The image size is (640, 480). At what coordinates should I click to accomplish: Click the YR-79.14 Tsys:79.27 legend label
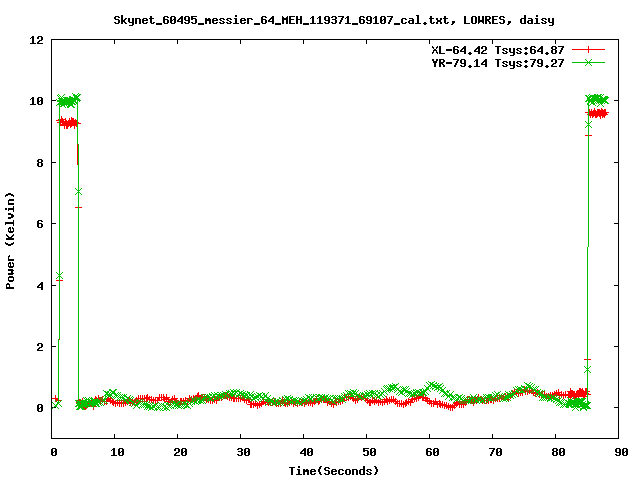[498, 63]
